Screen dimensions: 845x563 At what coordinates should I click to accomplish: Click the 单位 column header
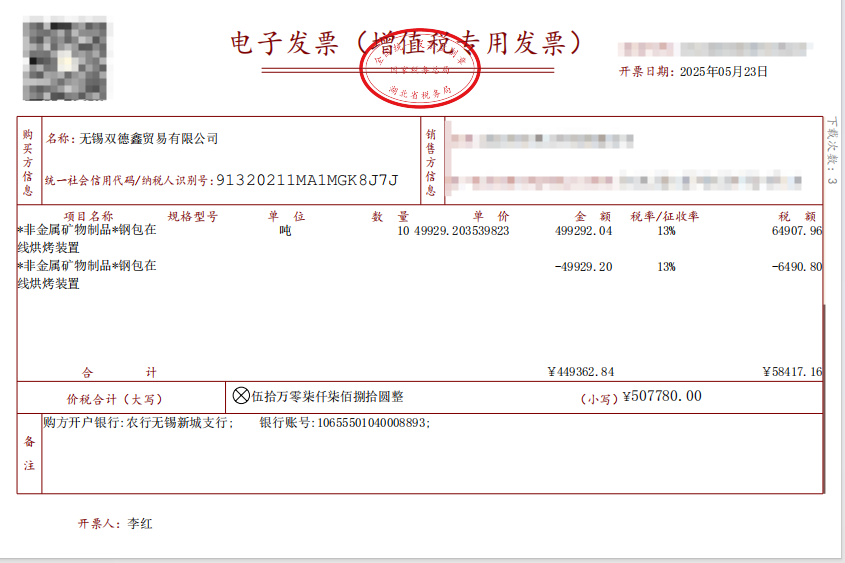click(287, 217)
